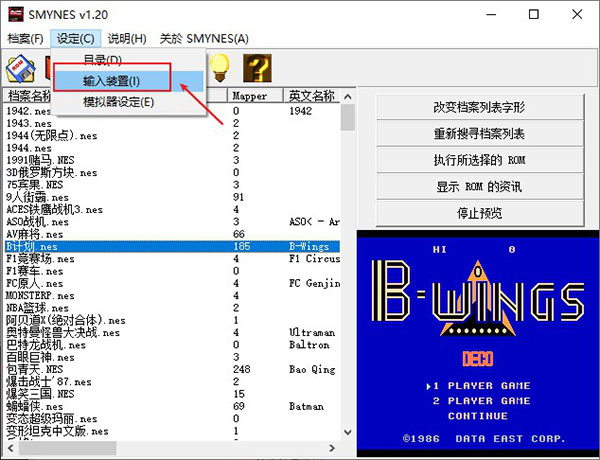Screen dimensions: 600x460
Task: Select the 1944(无限点).nes row
Action: tap(172, 135)
